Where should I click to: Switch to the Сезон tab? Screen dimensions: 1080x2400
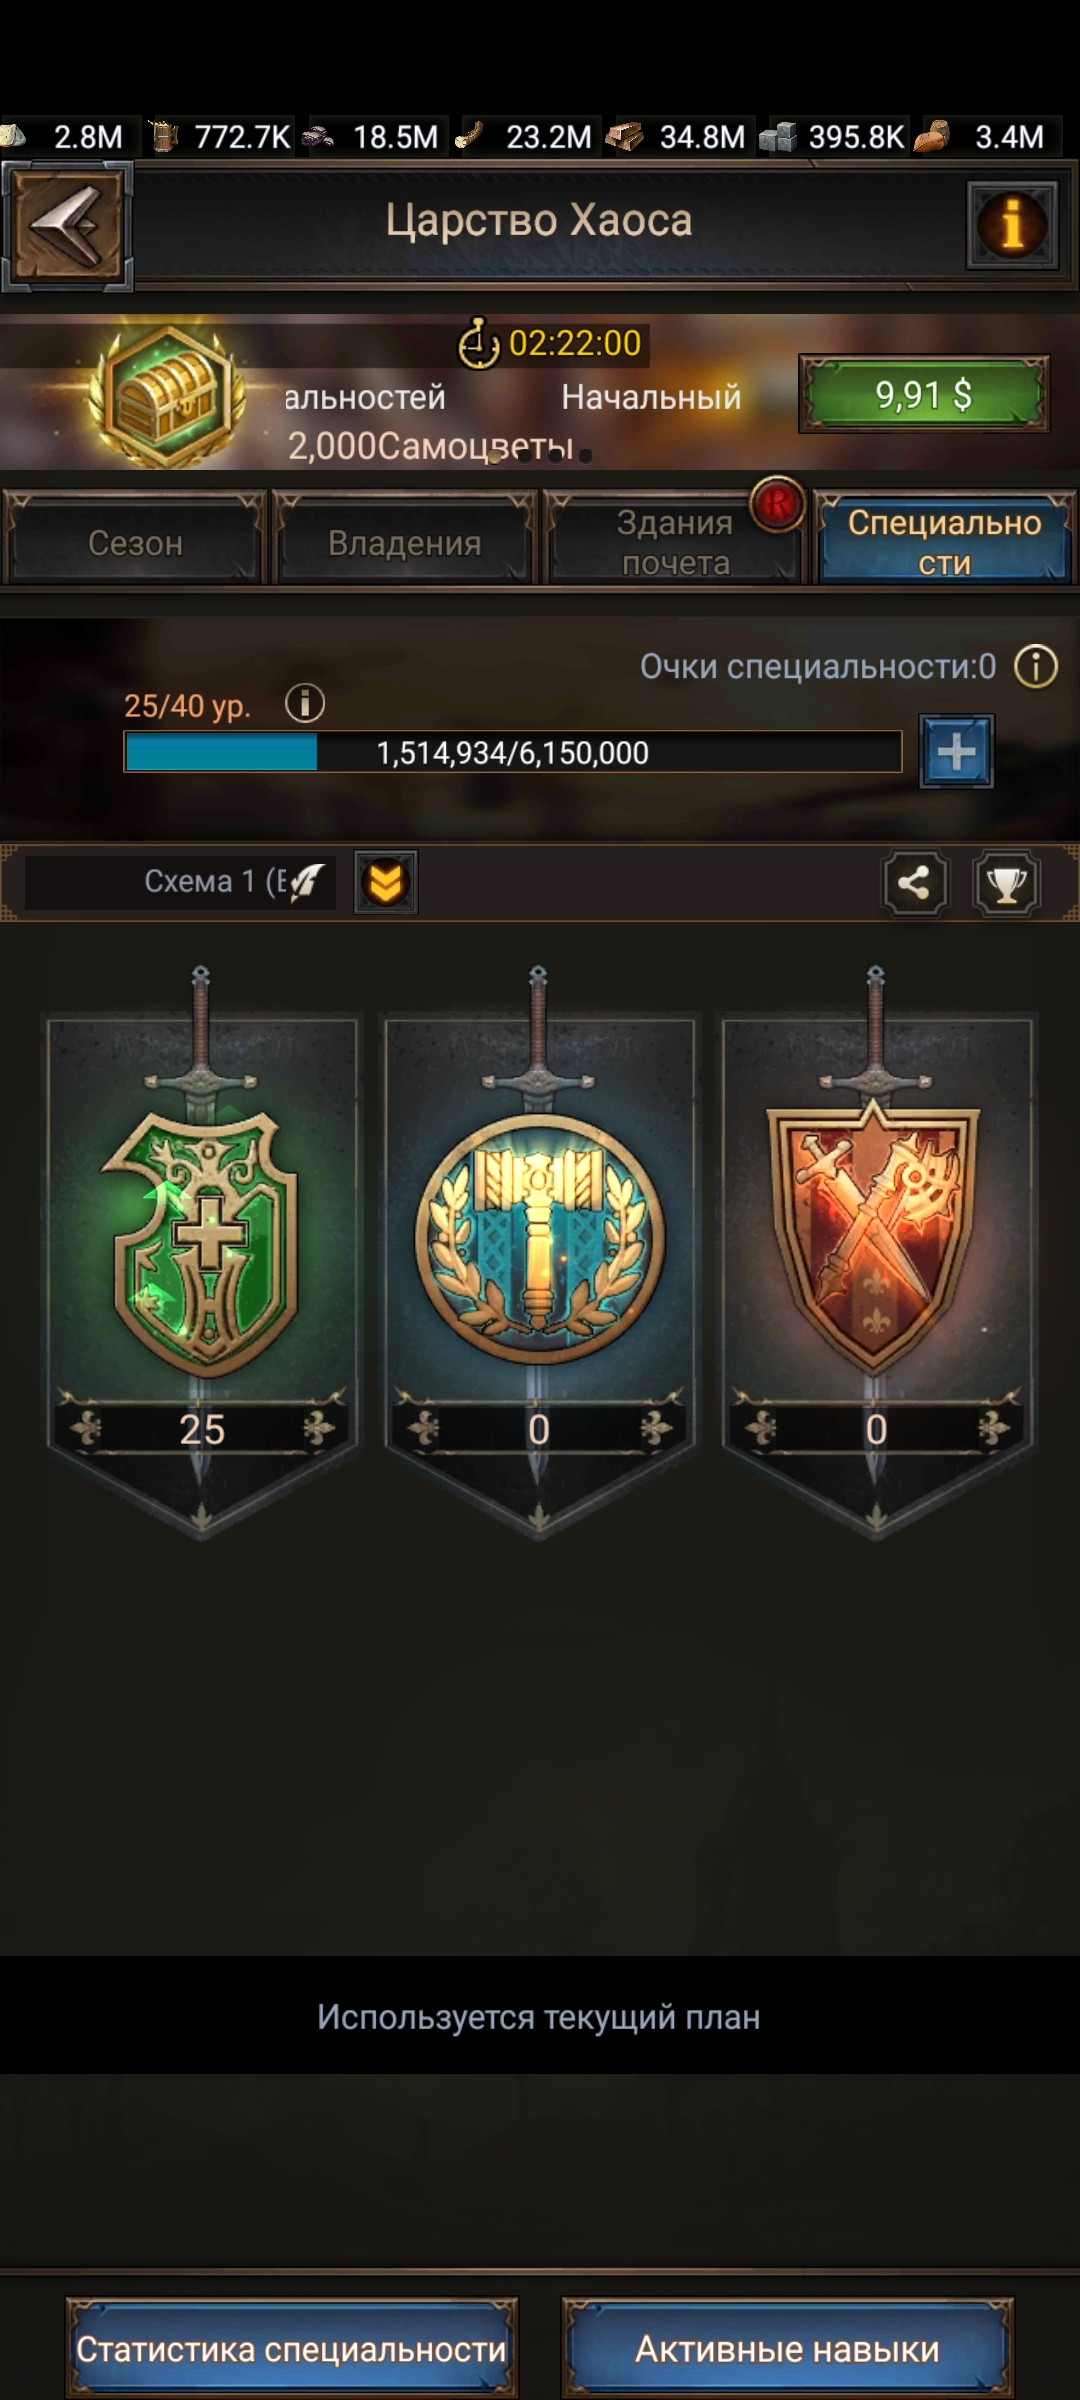(x=135, y=542)
